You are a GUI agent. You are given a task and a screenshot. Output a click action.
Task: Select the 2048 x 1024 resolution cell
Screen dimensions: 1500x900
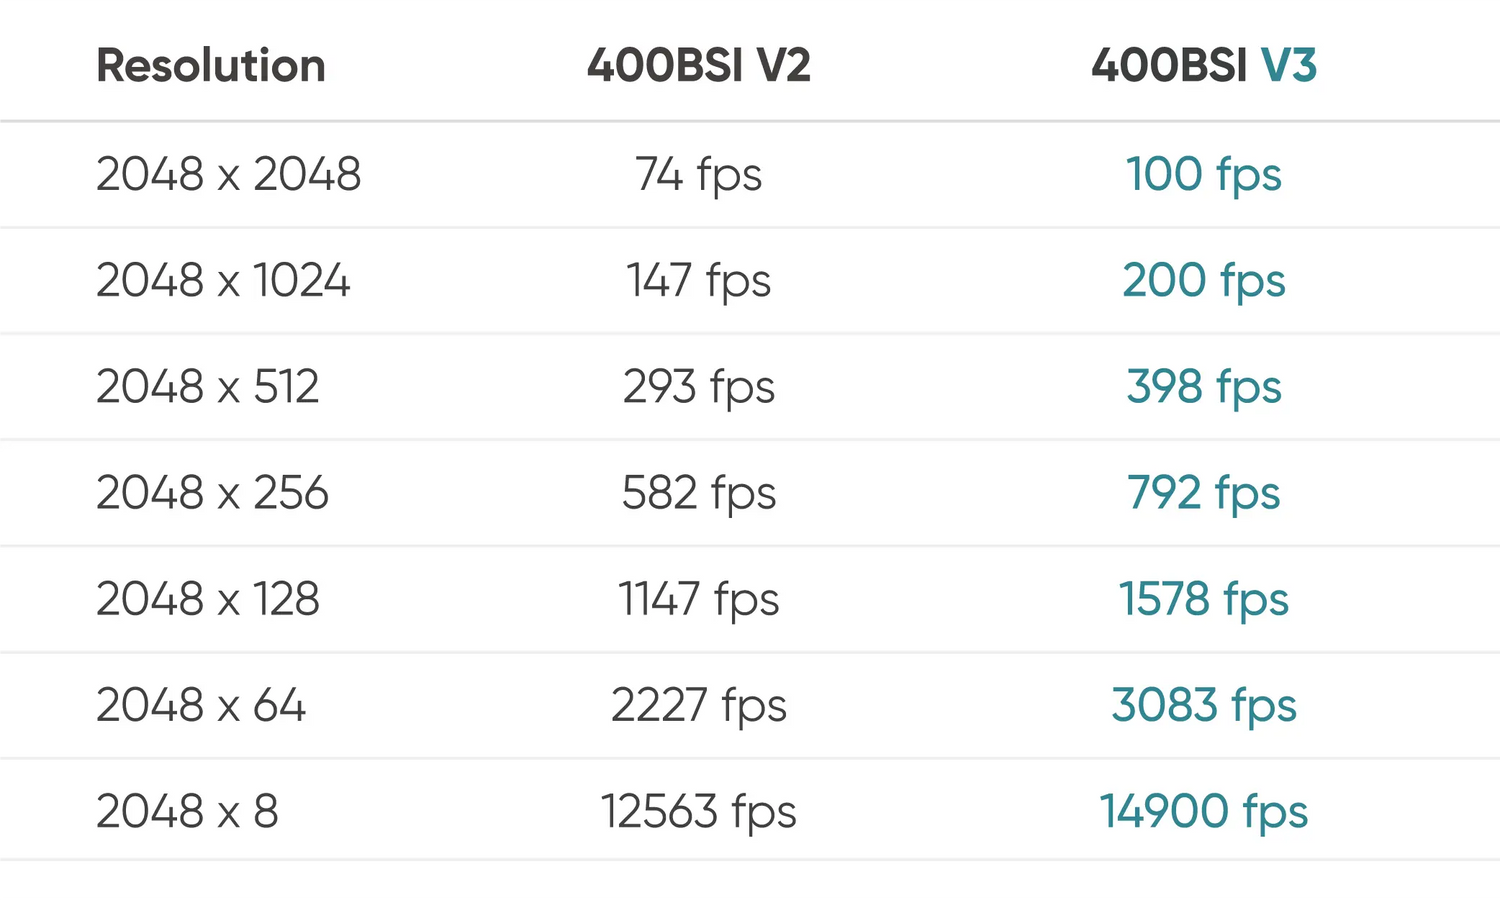(x=223, y=280)
